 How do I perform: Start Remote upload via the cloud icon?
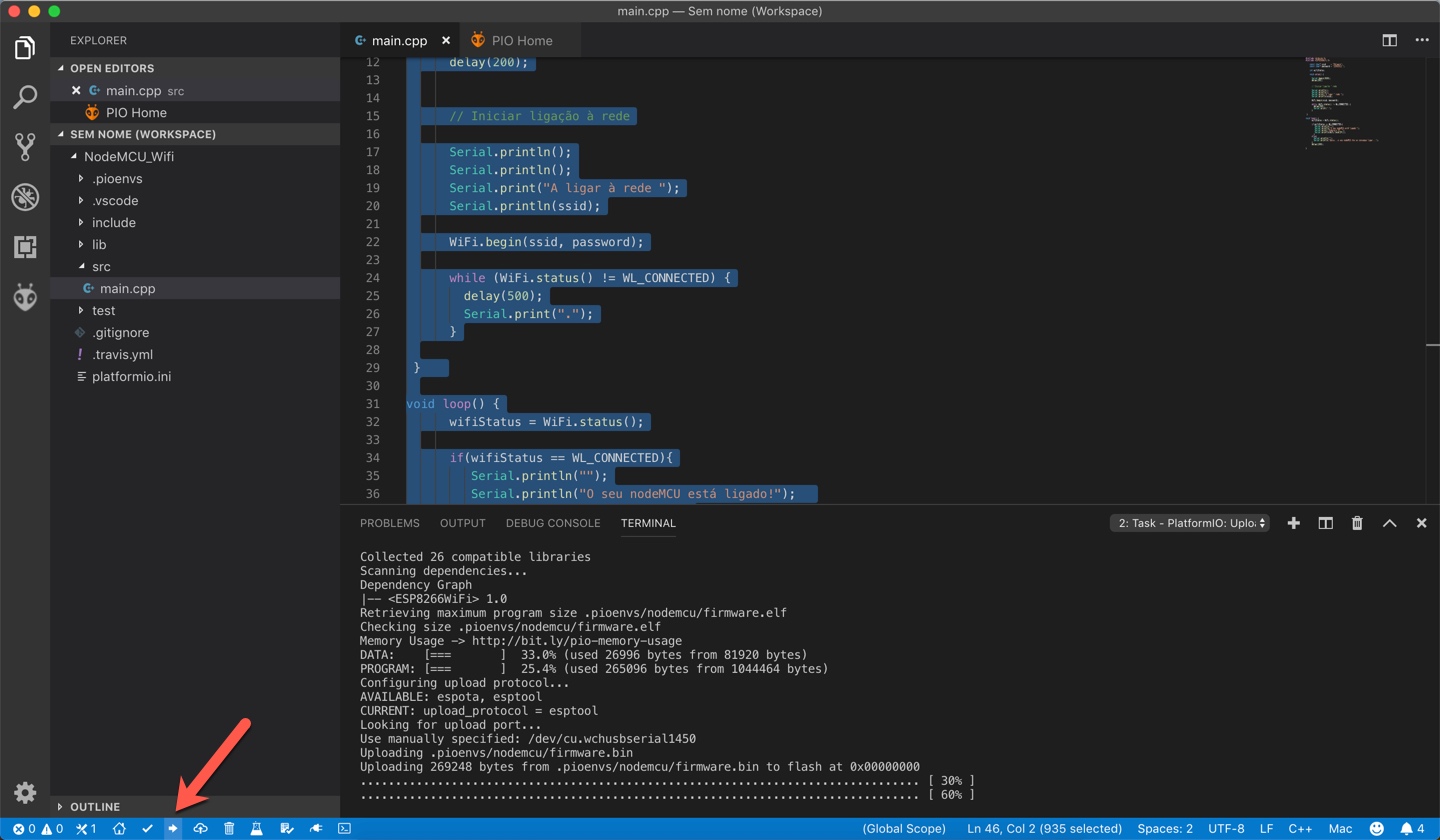point(201,829)
